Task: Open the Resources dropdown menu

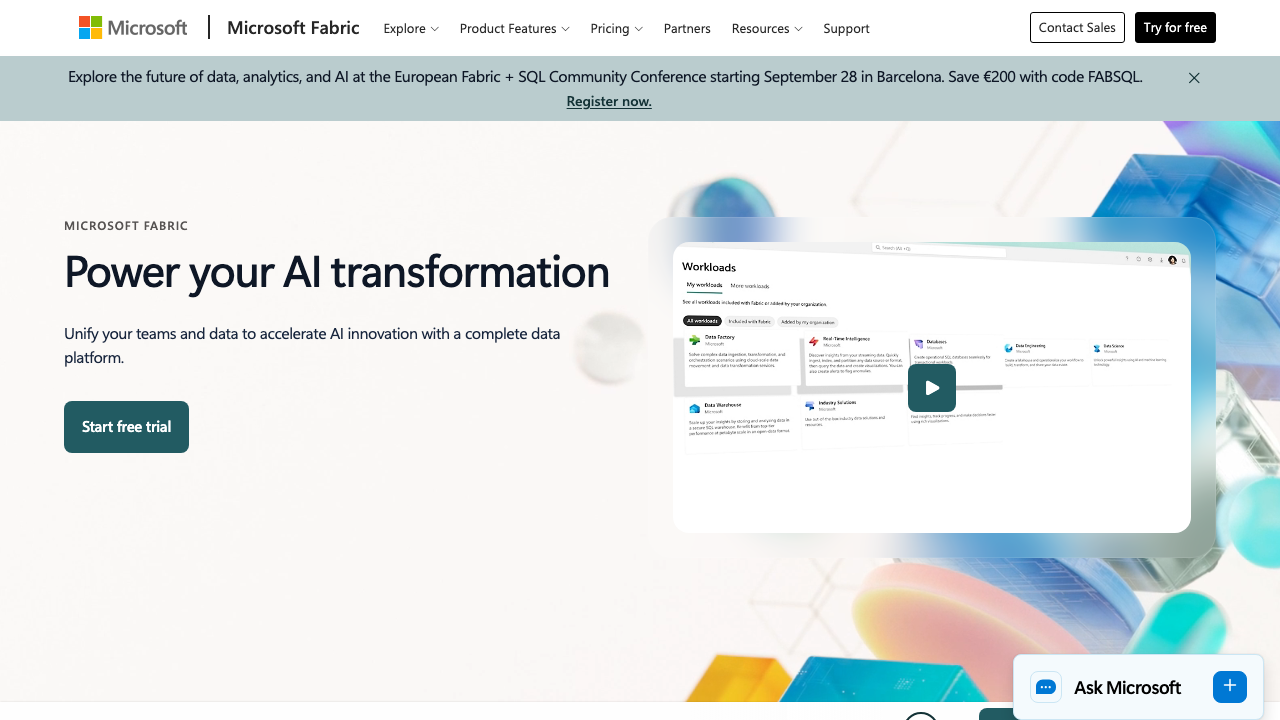Action: tap(767, 28)
